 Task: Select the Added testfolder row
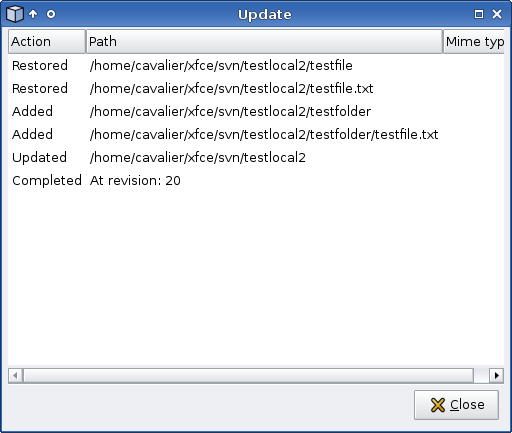[x=256, y=111]
